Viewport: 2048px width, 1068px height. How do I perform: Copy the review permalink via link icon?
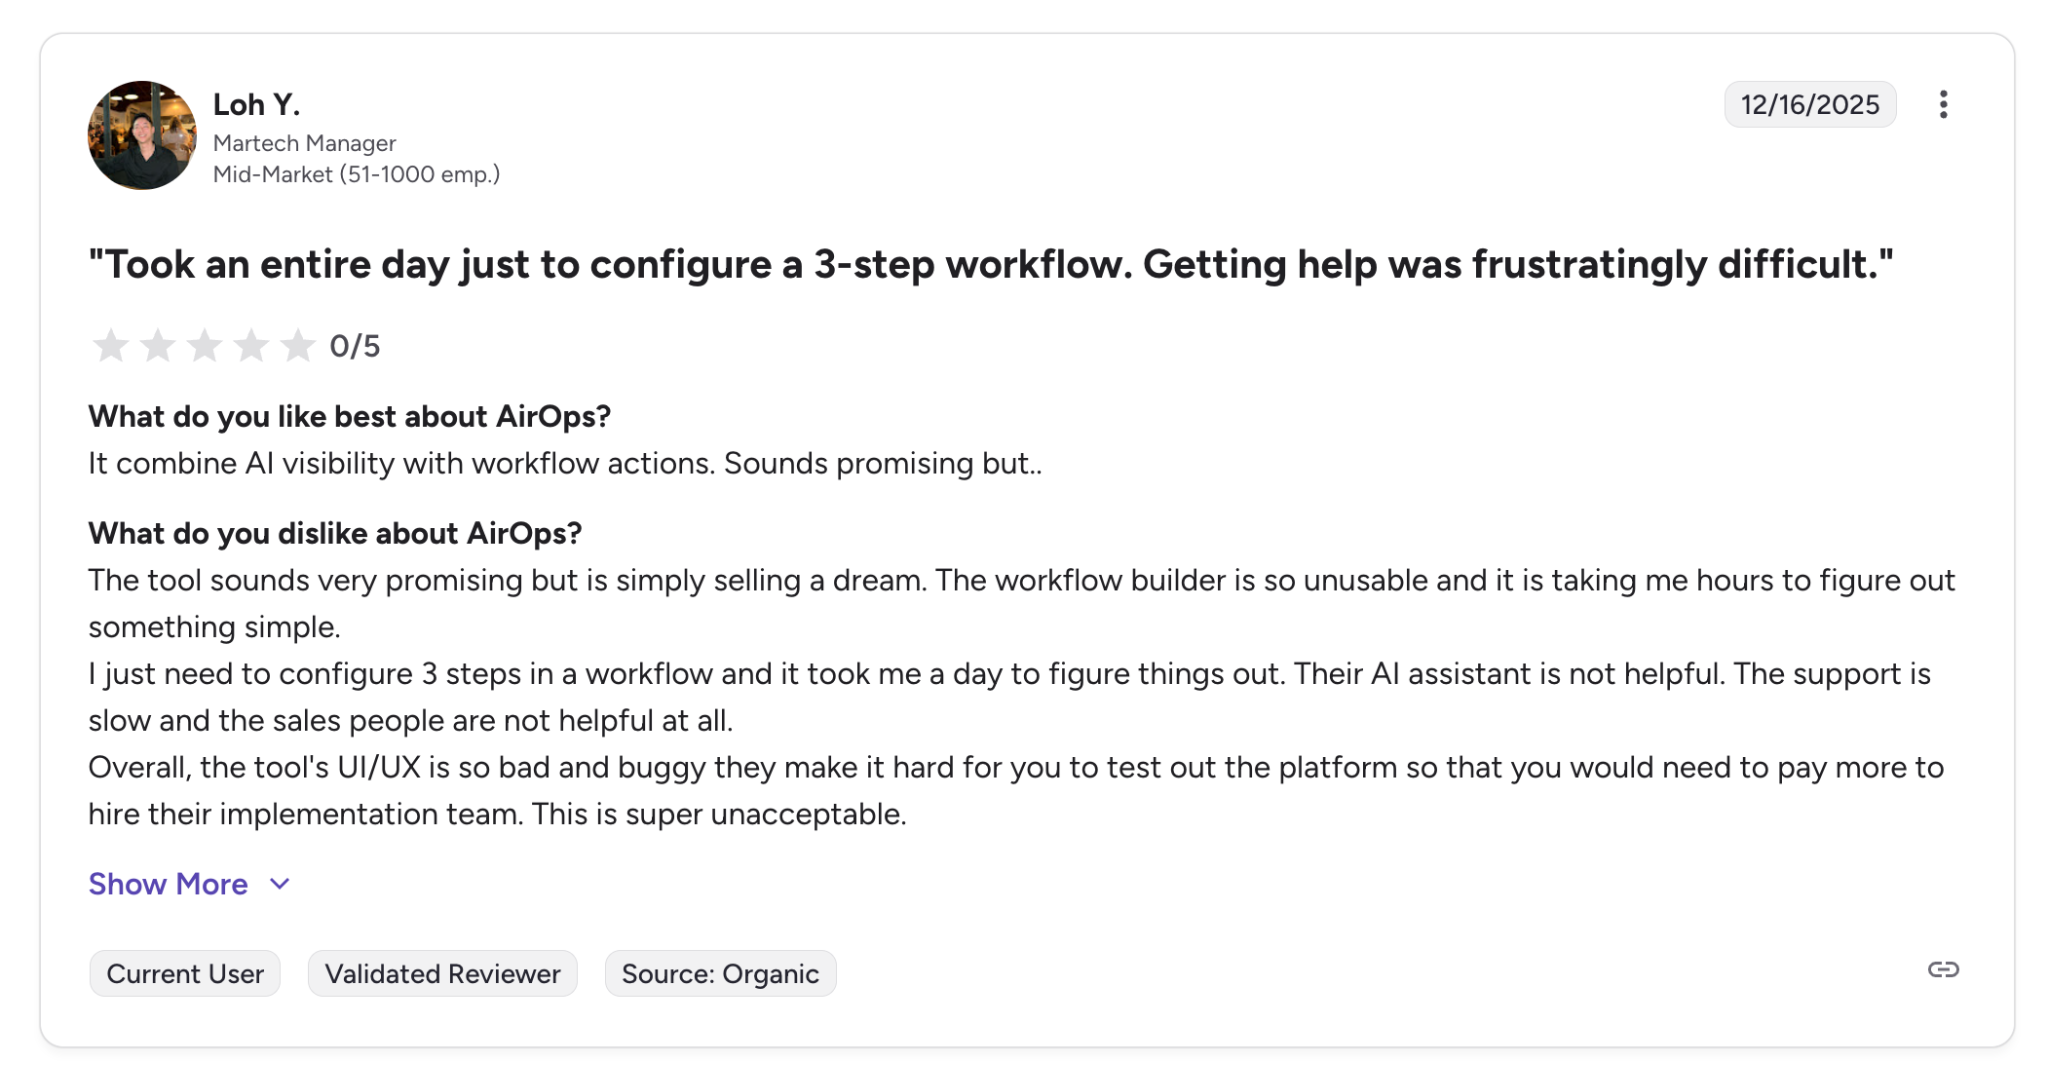coord(1943,969)
